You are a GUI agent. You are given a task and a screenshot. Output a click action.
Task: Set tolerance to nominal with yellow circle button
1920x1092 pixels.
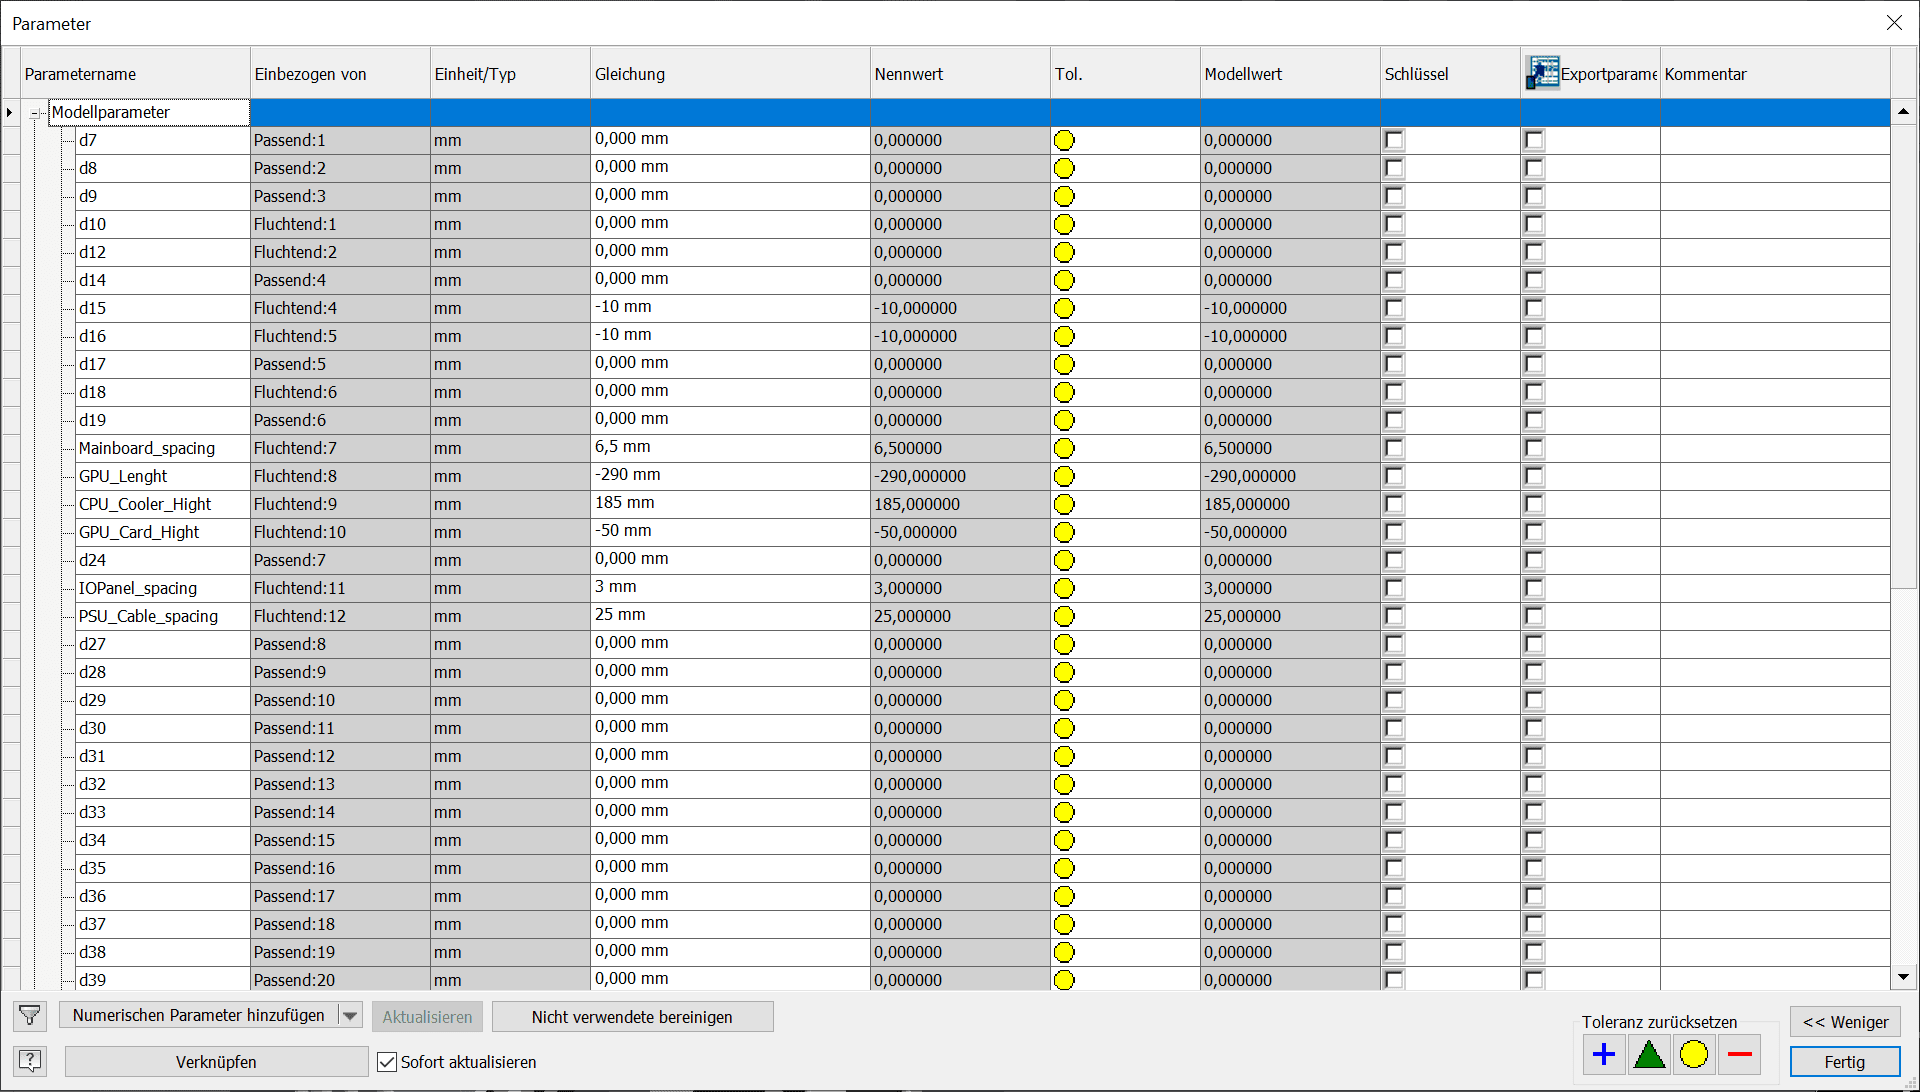click(x=1694, y=1054)
